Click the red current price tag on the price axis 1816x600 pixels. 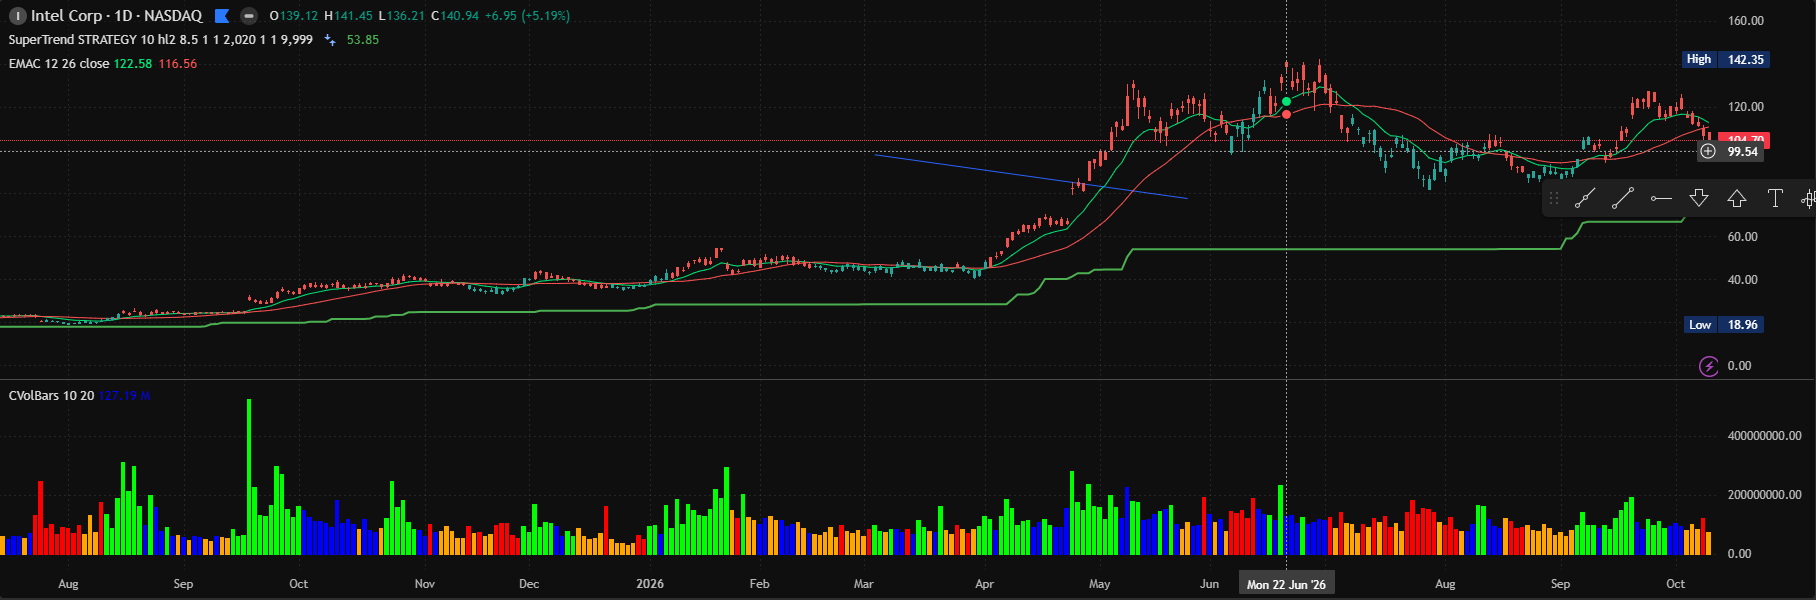(x=1743, y=139)
